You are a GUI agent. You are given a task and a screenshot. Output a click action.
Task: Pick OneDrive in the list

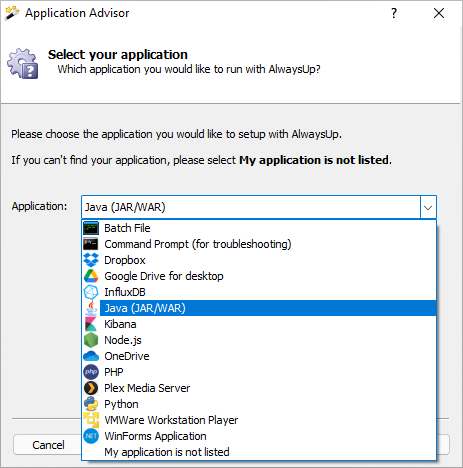[x=259, y=356]
